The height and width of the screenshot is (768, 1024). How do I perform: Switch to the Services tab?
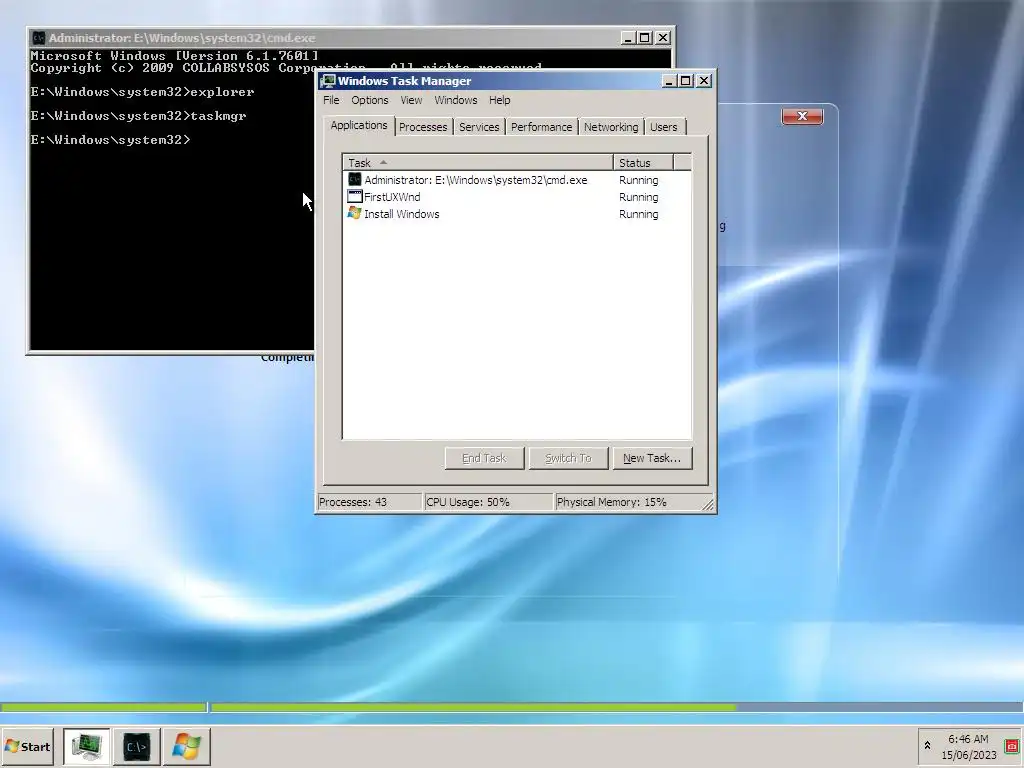point(479,127)
